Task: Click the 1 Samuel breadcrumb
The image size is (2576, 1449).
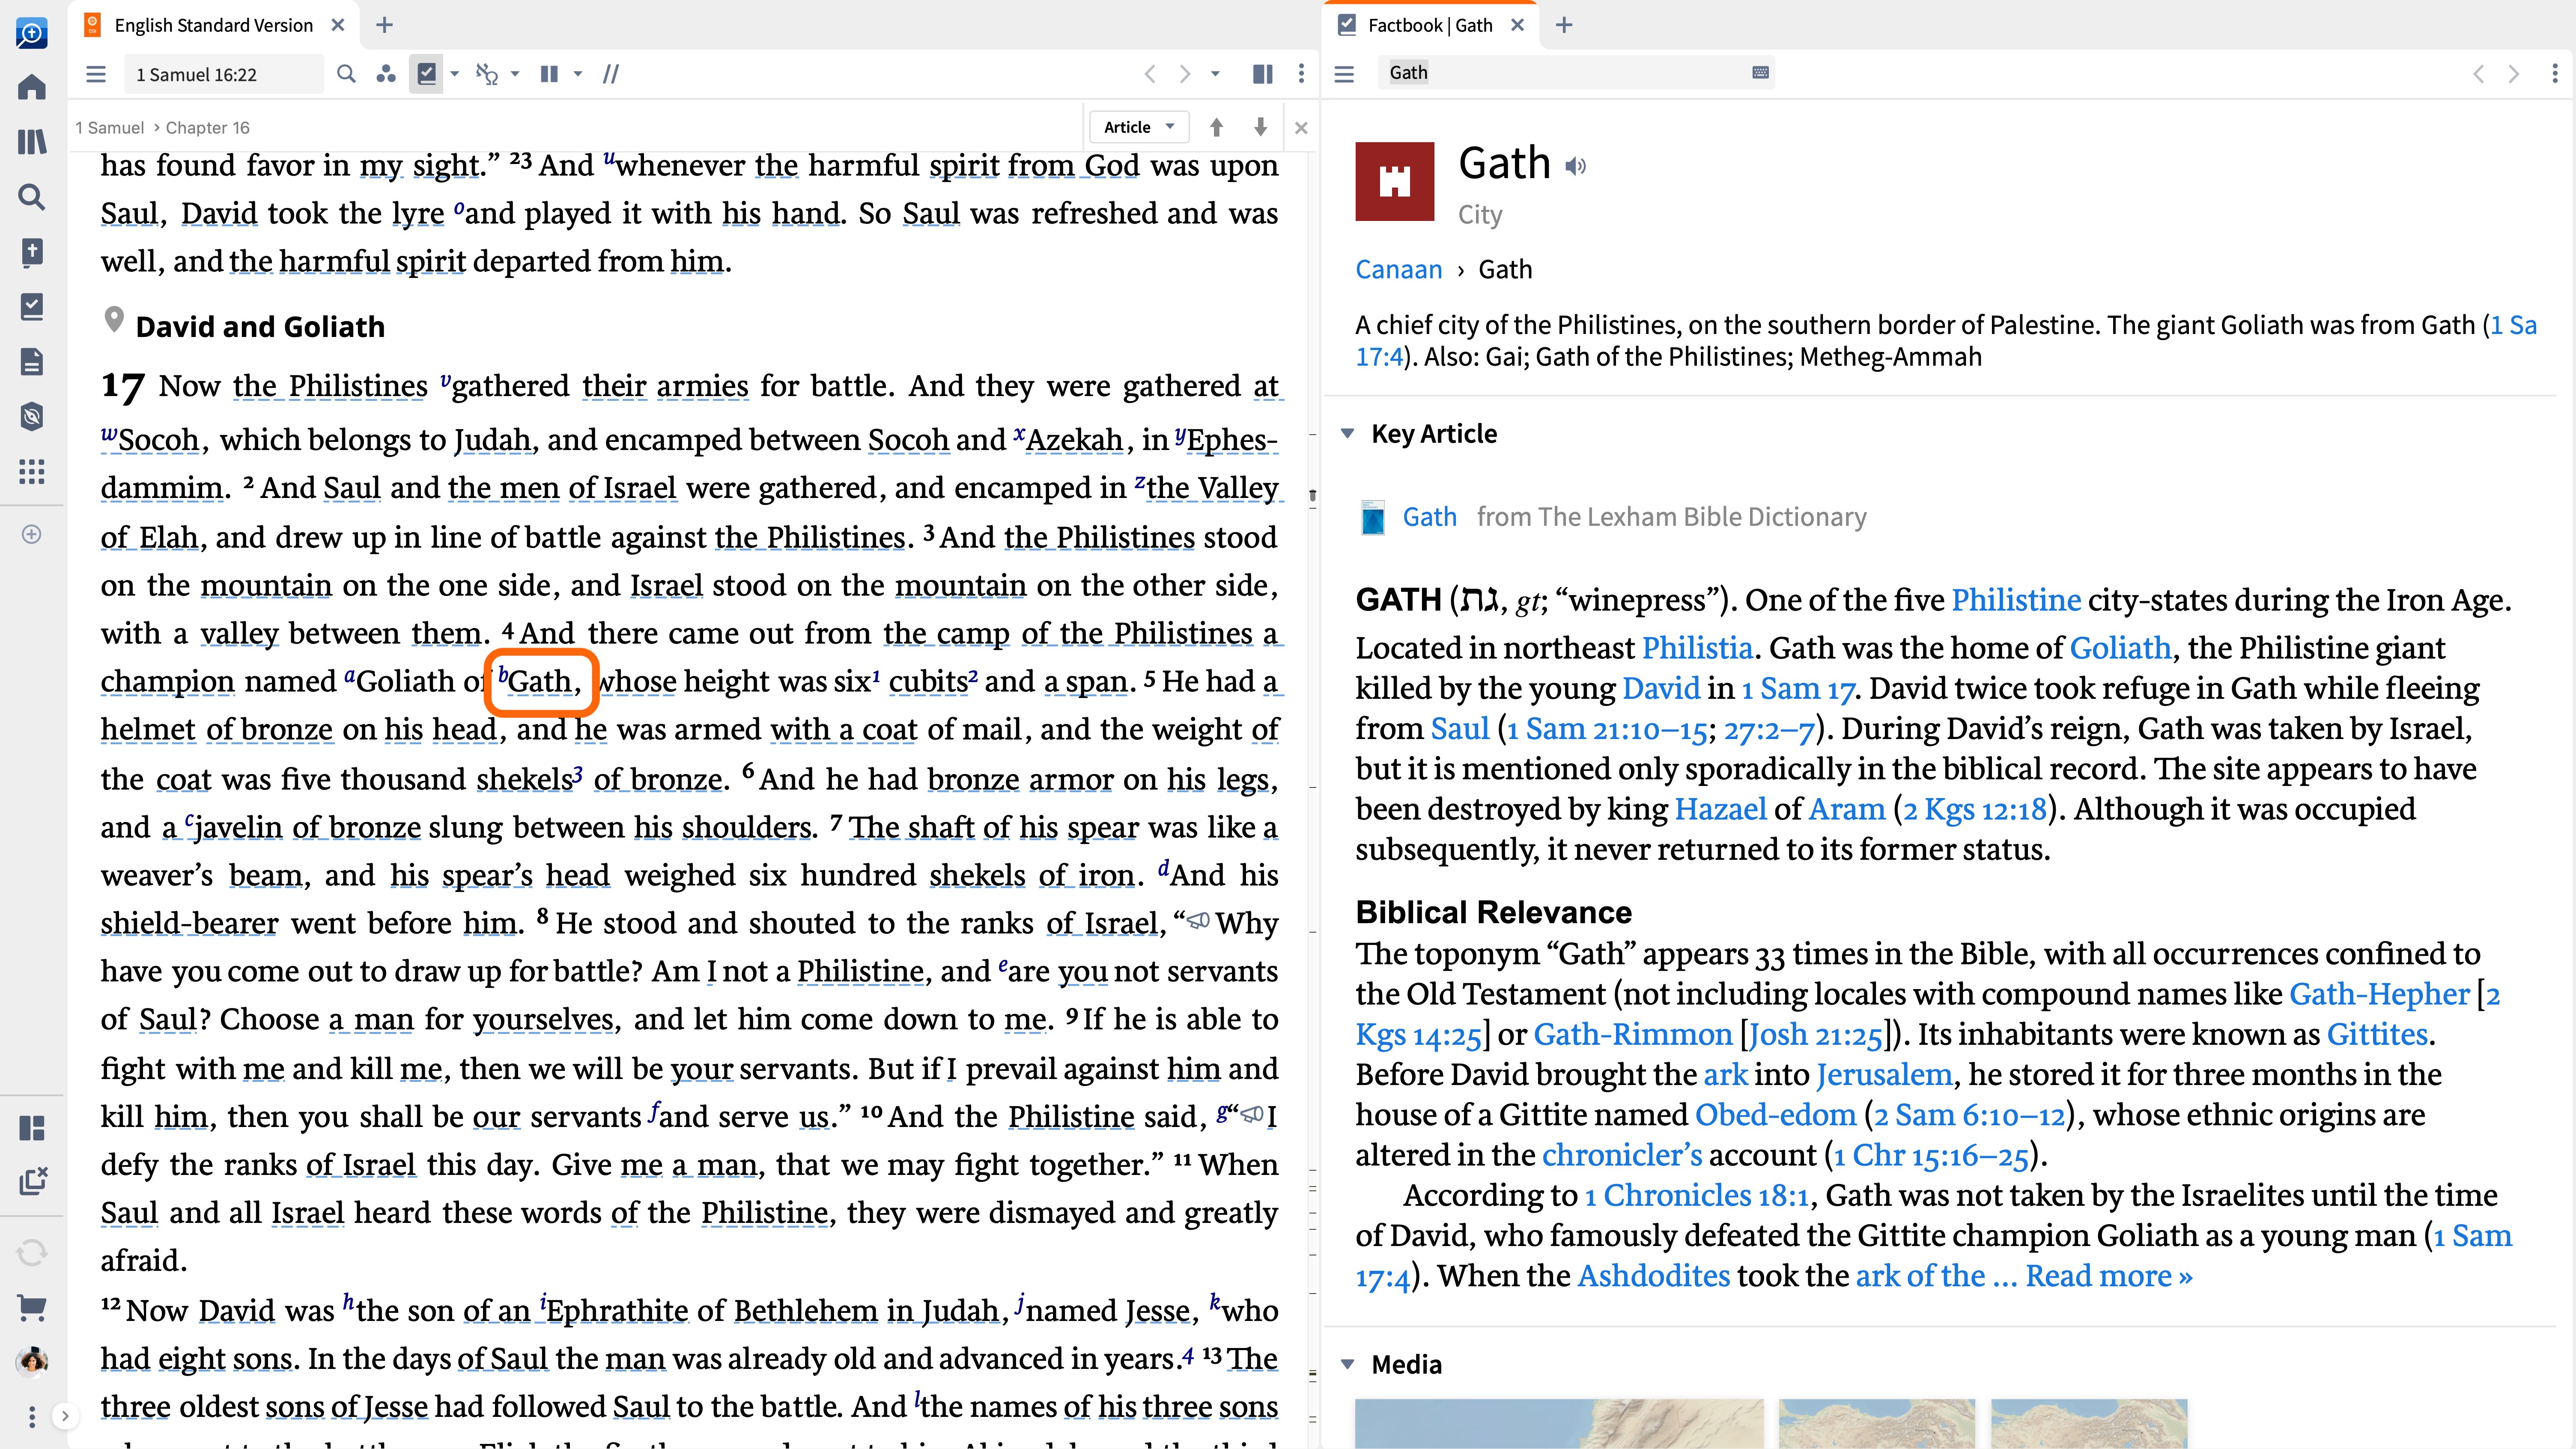Action: (x=110, y=127)
